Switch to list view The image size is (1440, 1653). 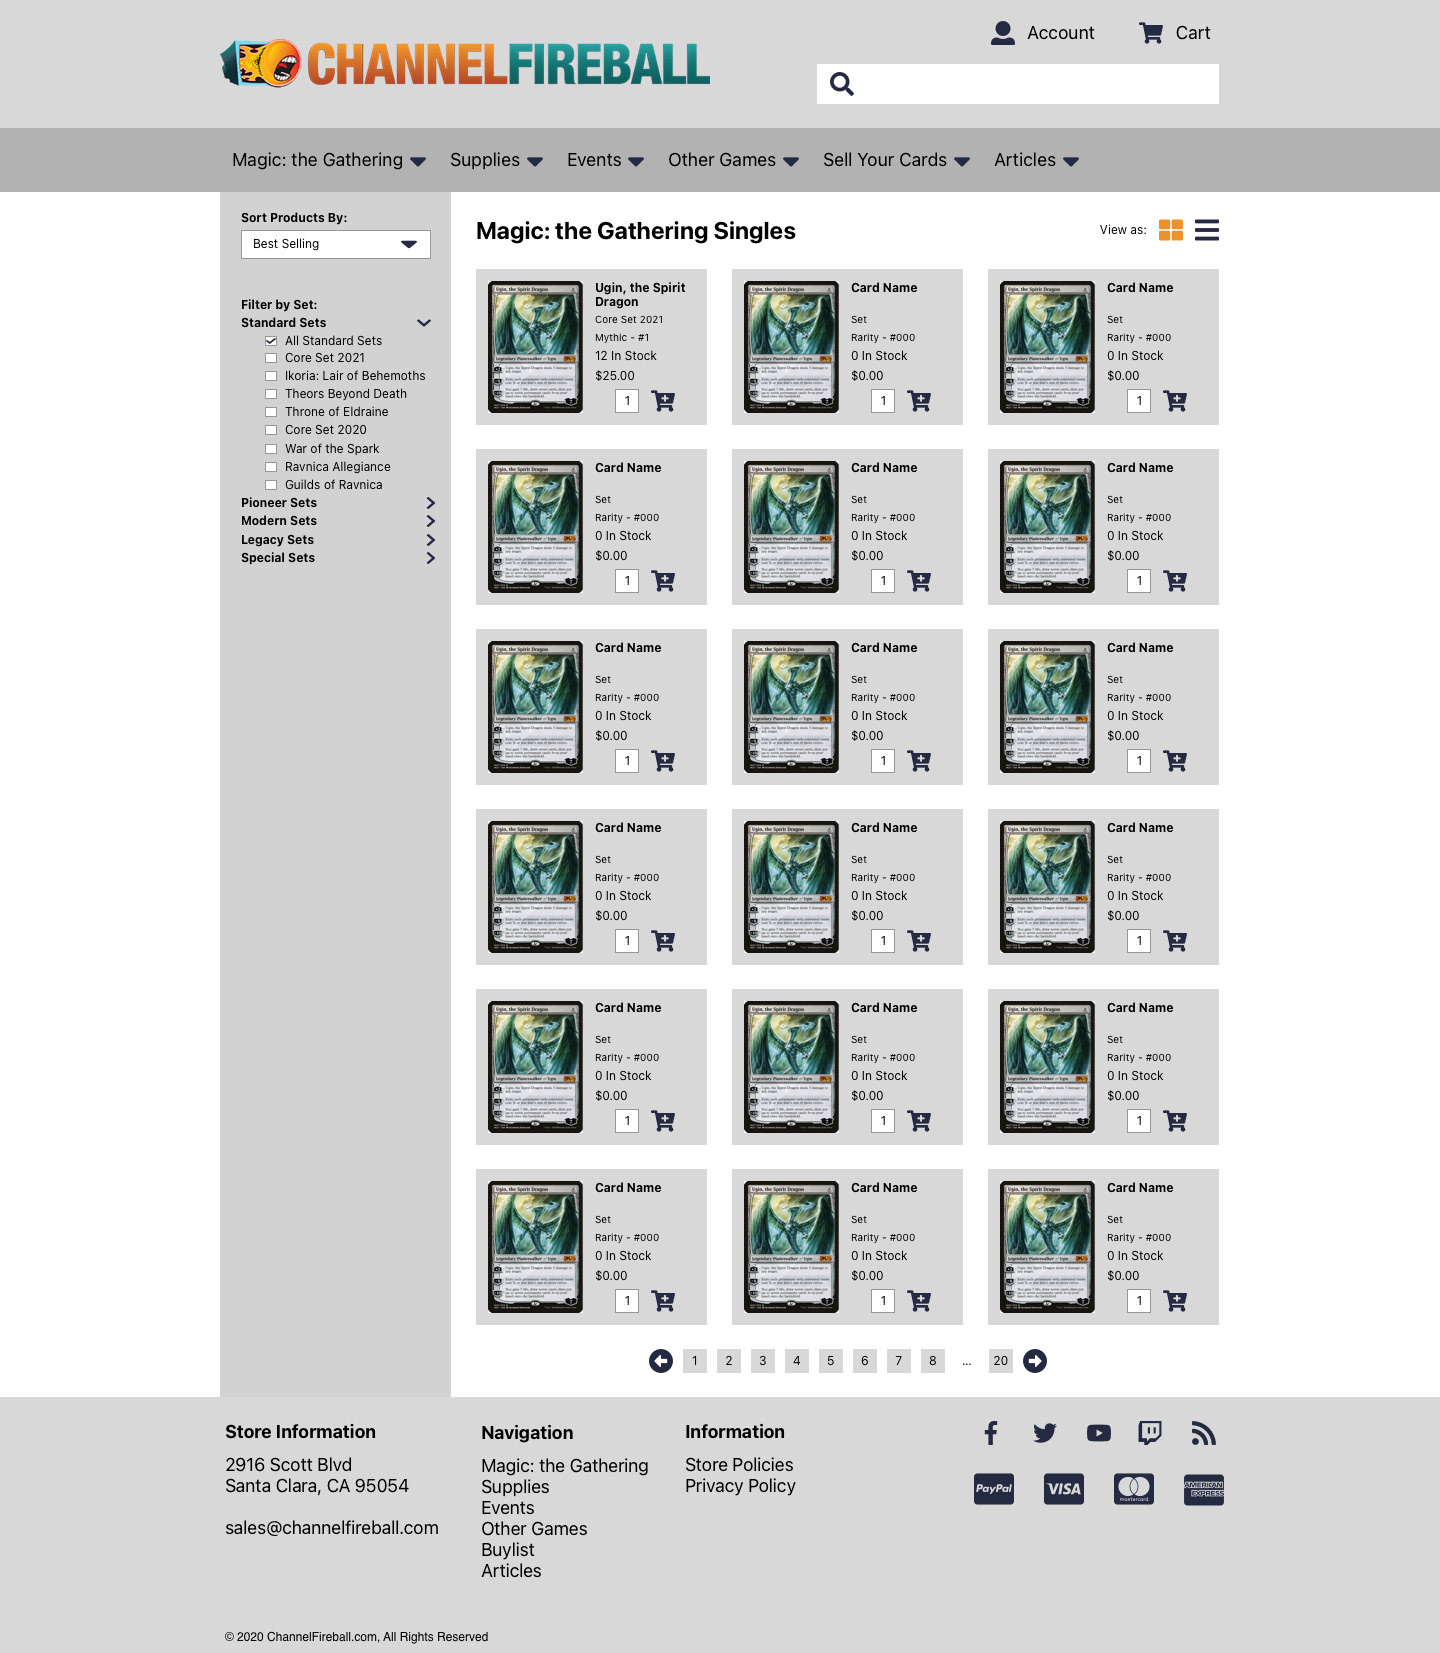coord(1207,230)
